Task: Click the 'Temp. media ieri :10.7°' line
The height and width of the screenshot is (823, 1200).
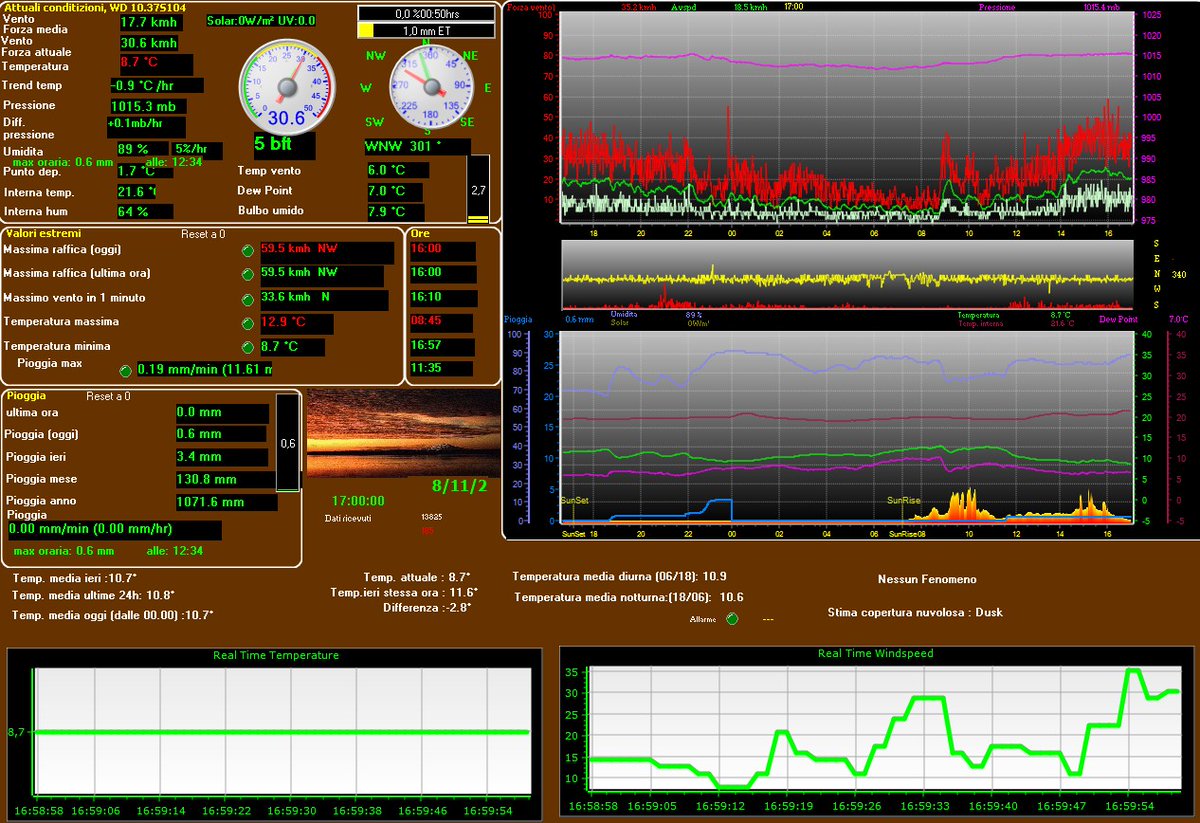Action: tap(75, 579)
